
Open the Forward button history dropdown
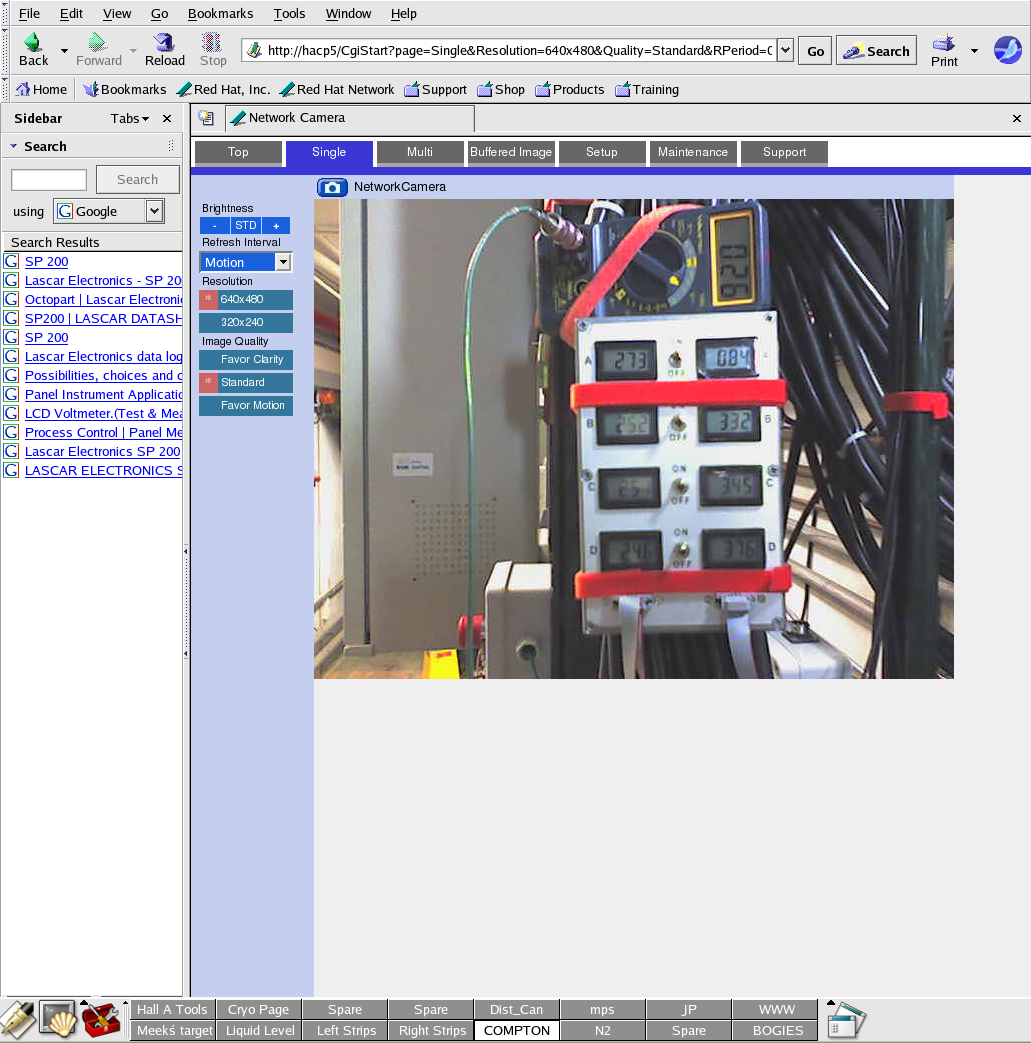(133, 51)
